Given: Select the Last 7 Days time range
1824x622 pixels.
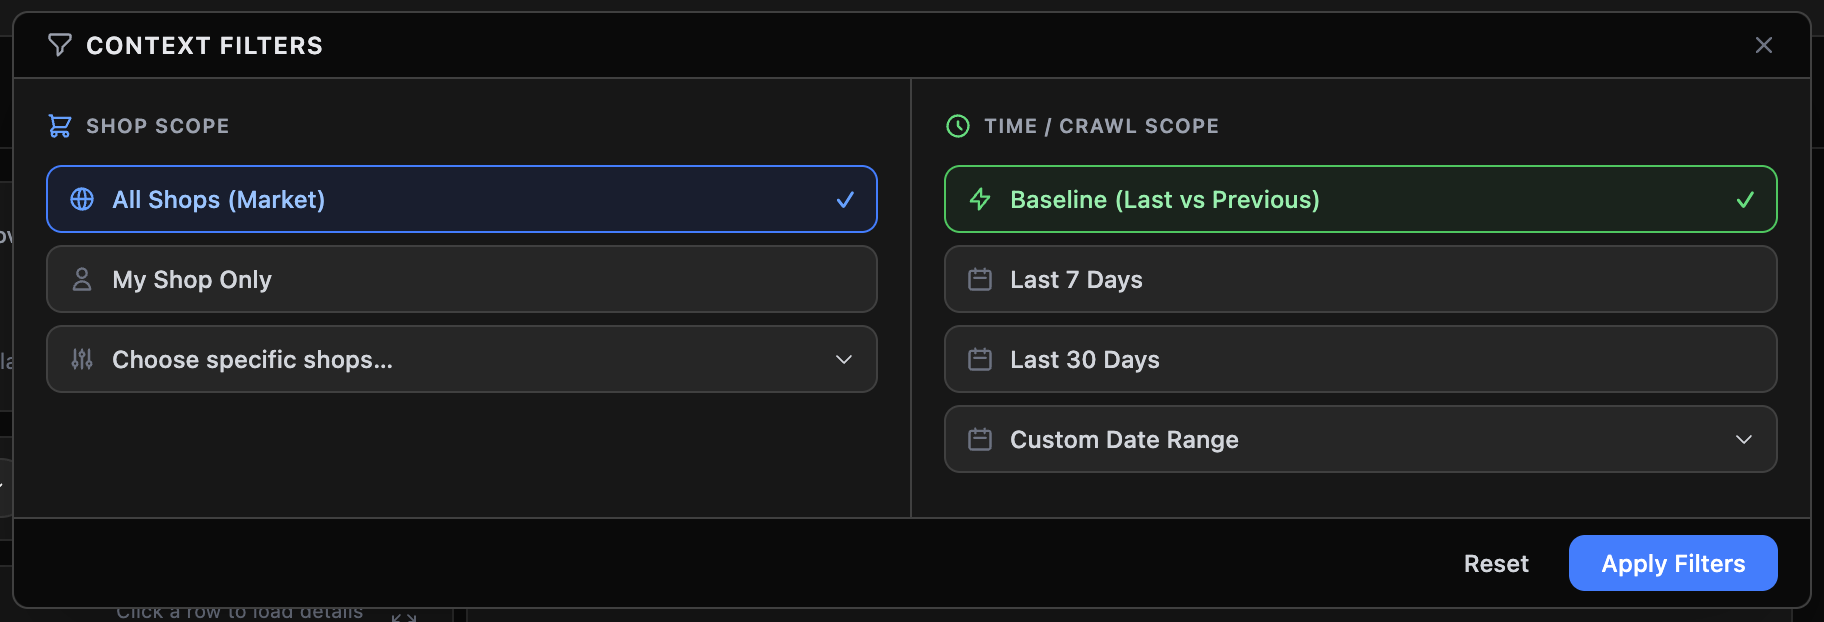Looking at the screenshot, I should click(1358, 279).
